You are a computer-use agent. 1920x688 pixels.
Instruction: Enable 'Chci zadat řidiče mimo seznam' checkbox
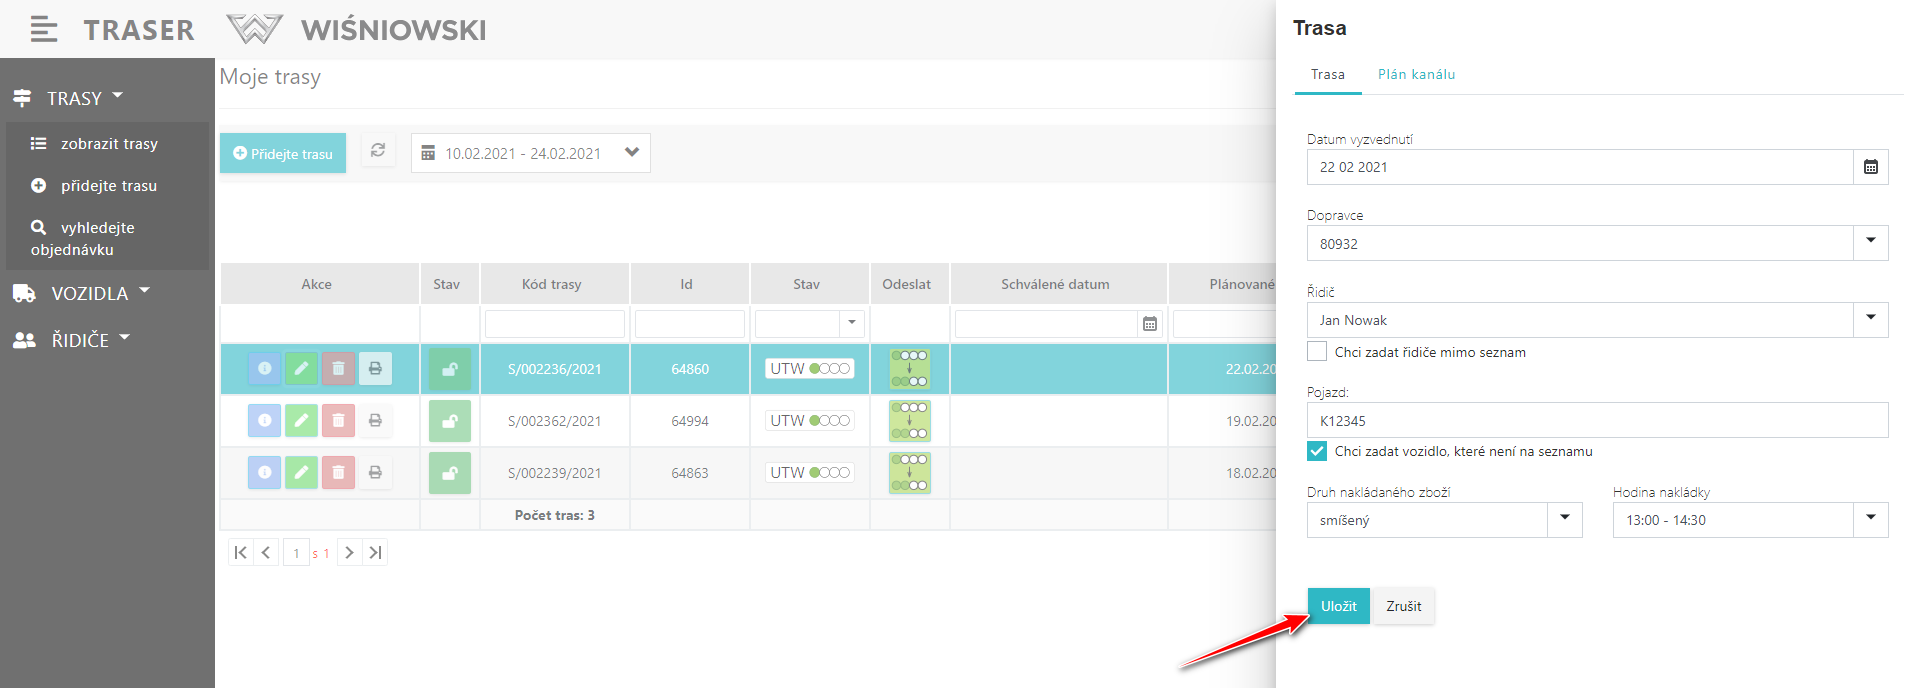1317,352
